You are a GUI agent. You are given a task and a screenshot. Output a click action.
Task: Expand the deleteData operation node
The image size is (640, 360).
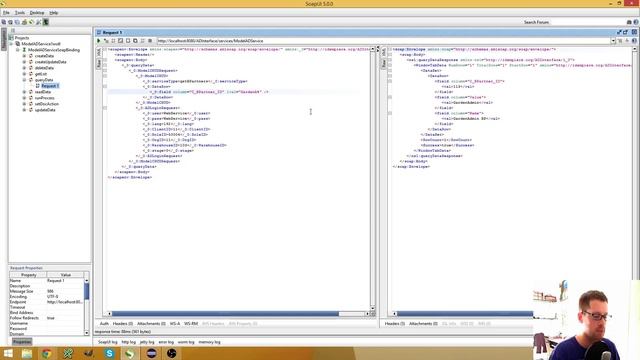pyautogui.click(x=24, y=68)
